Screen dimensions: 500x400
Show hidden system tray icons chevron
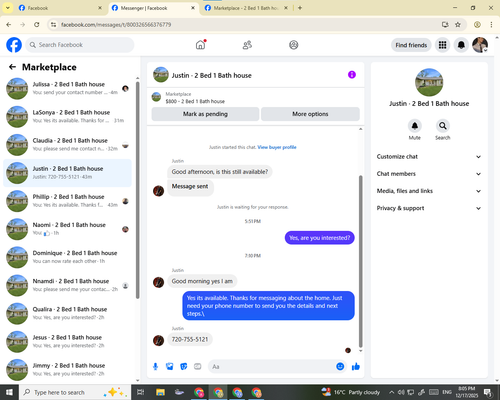tap(392, 392)
